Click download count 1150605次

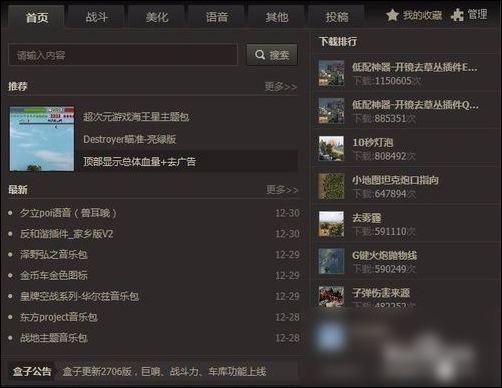click(387, 81)
